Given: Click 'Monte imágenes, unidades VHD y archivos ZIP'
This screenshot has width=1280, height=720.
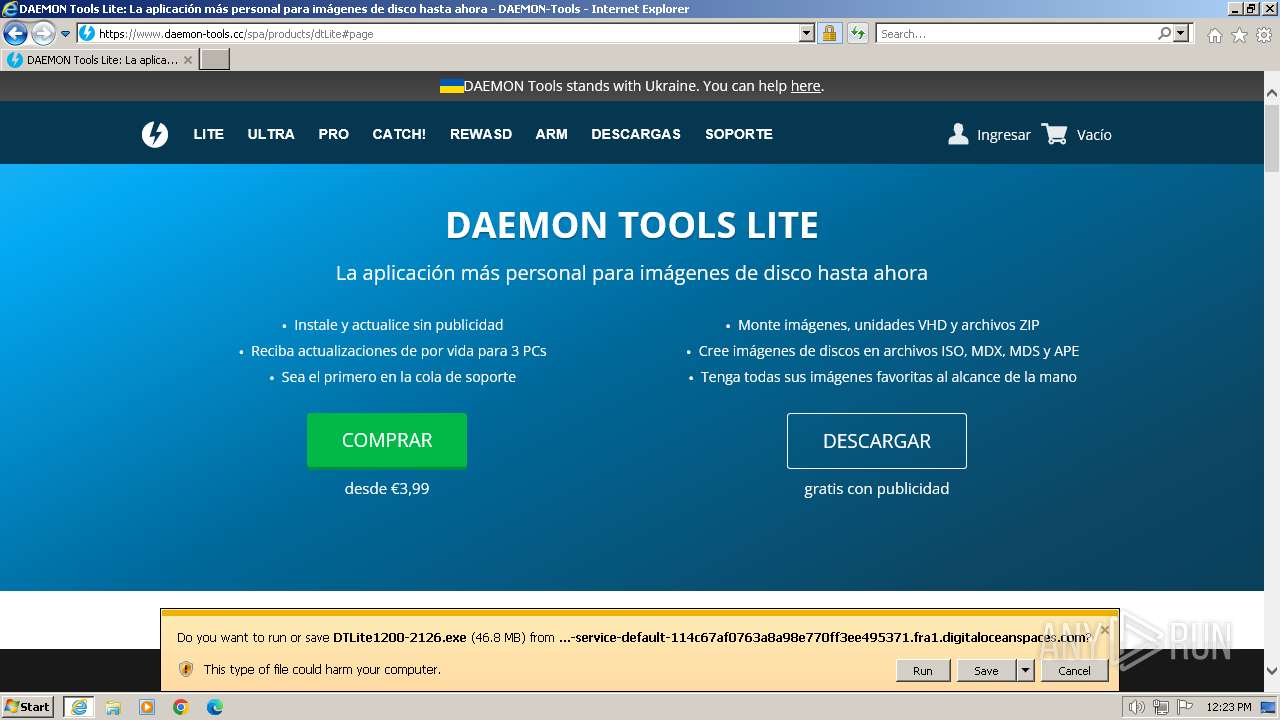Looking at the screenshot, I should click(889, 325).
